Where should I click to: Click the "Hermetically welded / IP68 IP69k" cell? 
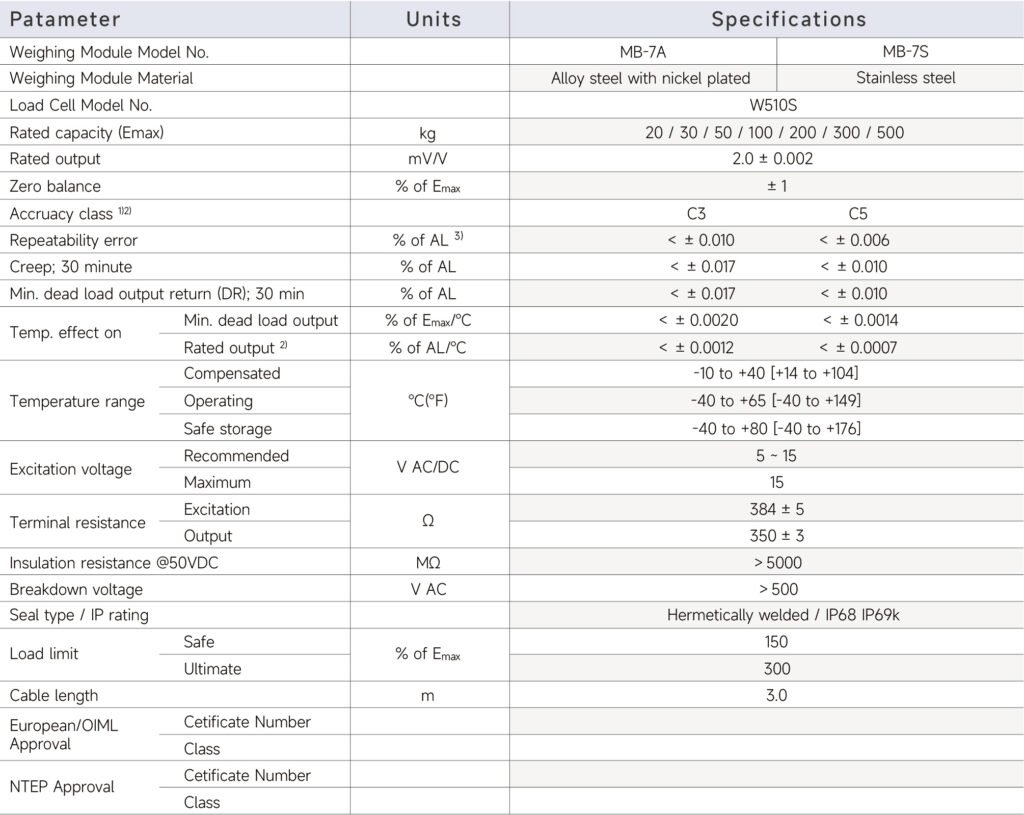point(783,615)
